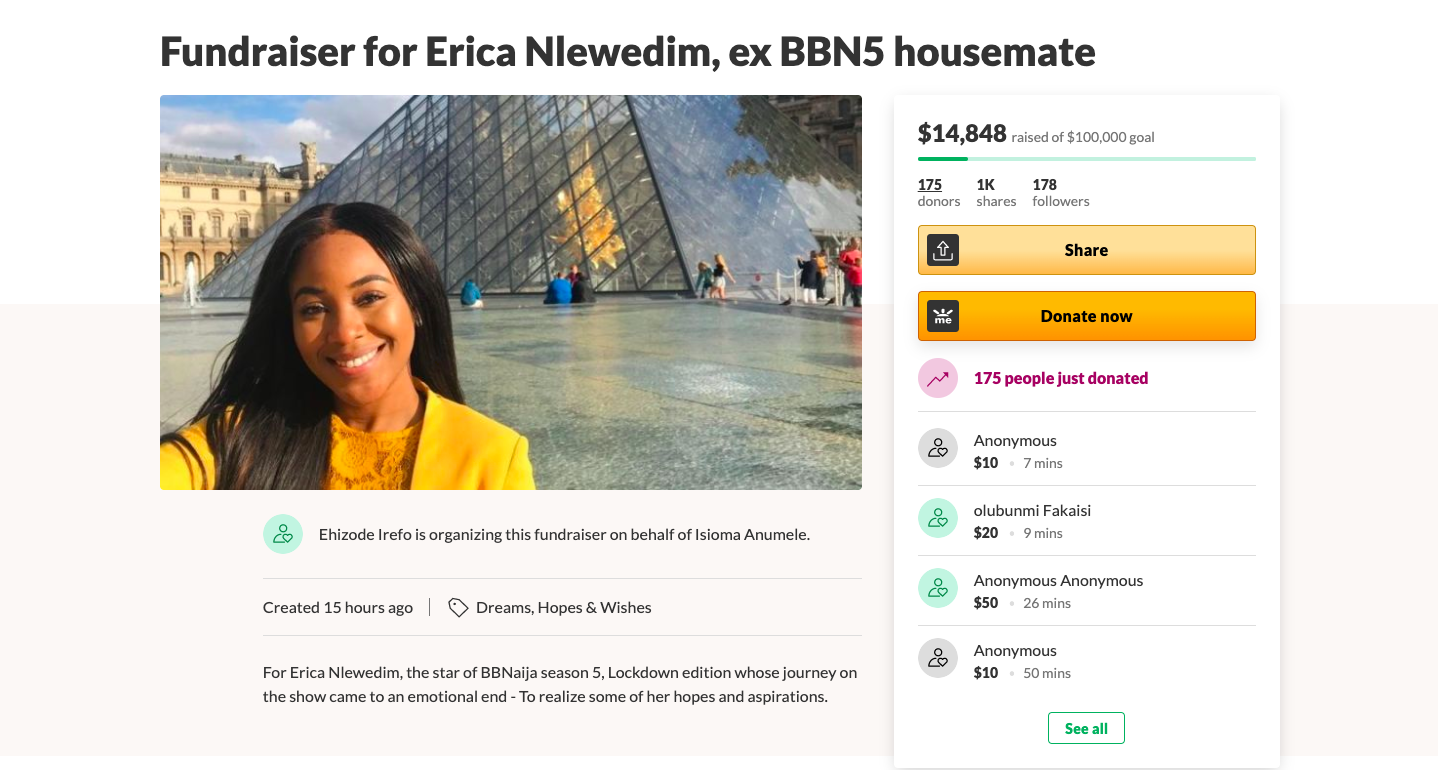Open the Share fundraiser button
The image size is (1440, 770).
click(1087, 250)
